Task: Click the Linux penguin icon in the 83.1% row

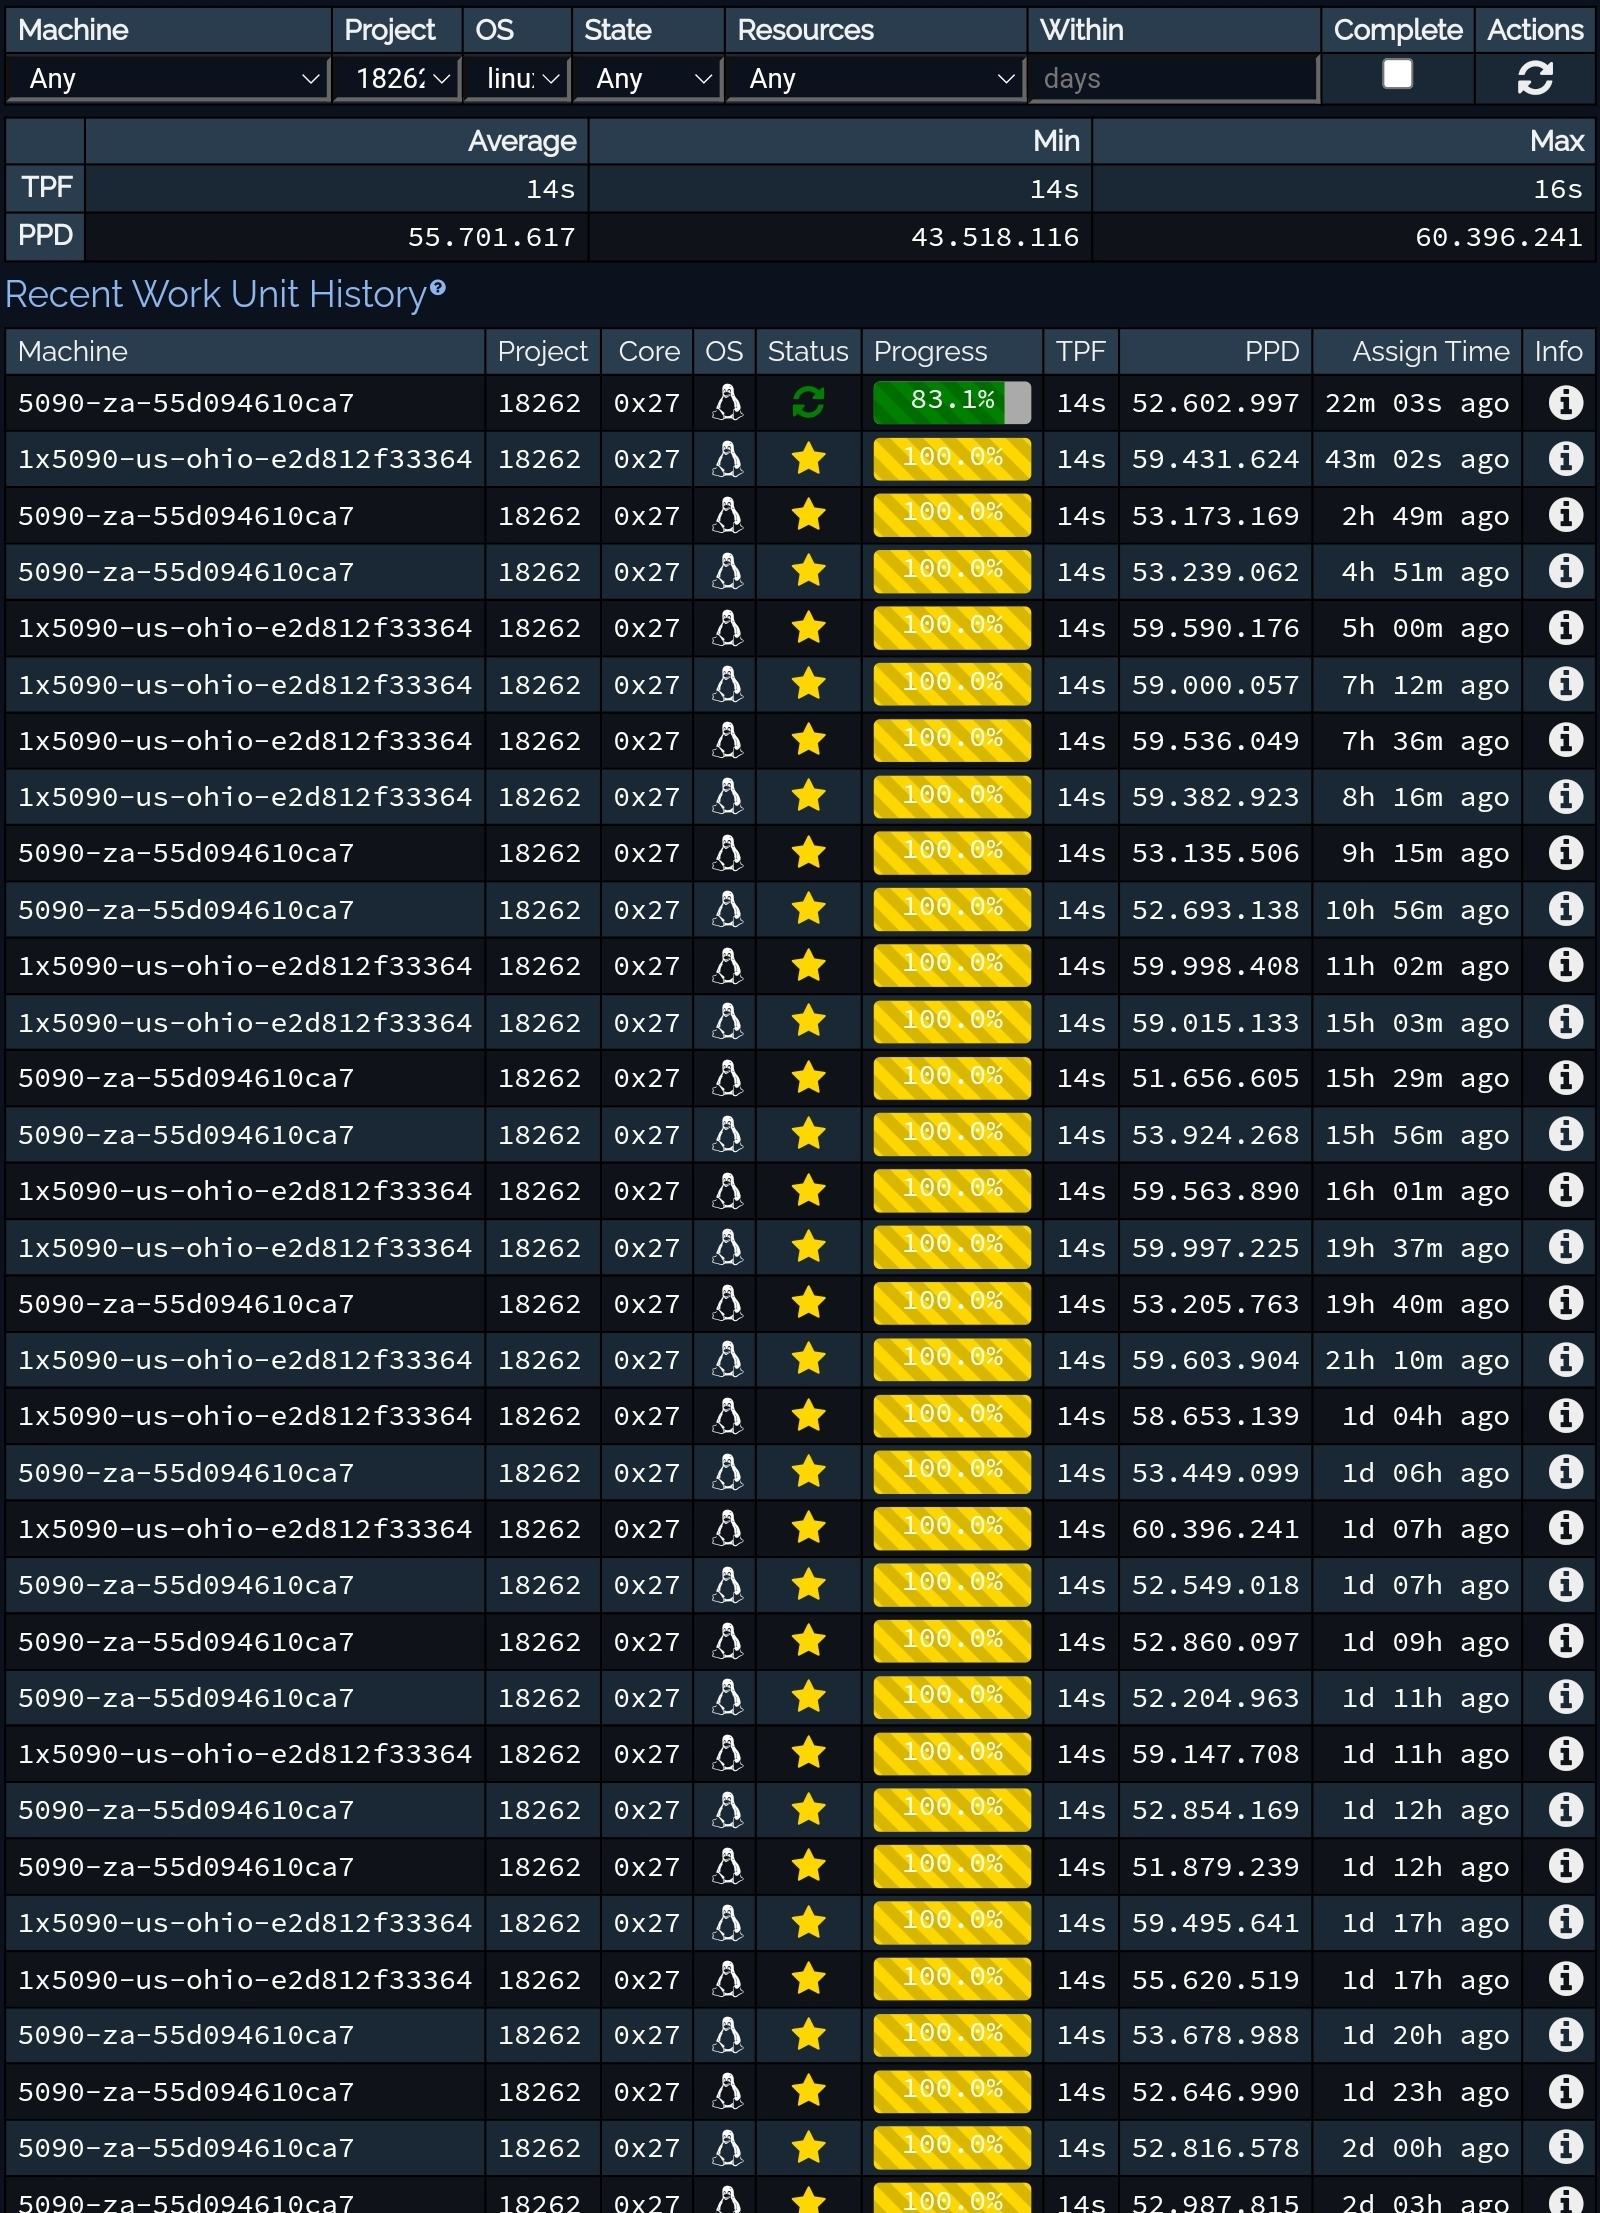Action: (727, 403)
